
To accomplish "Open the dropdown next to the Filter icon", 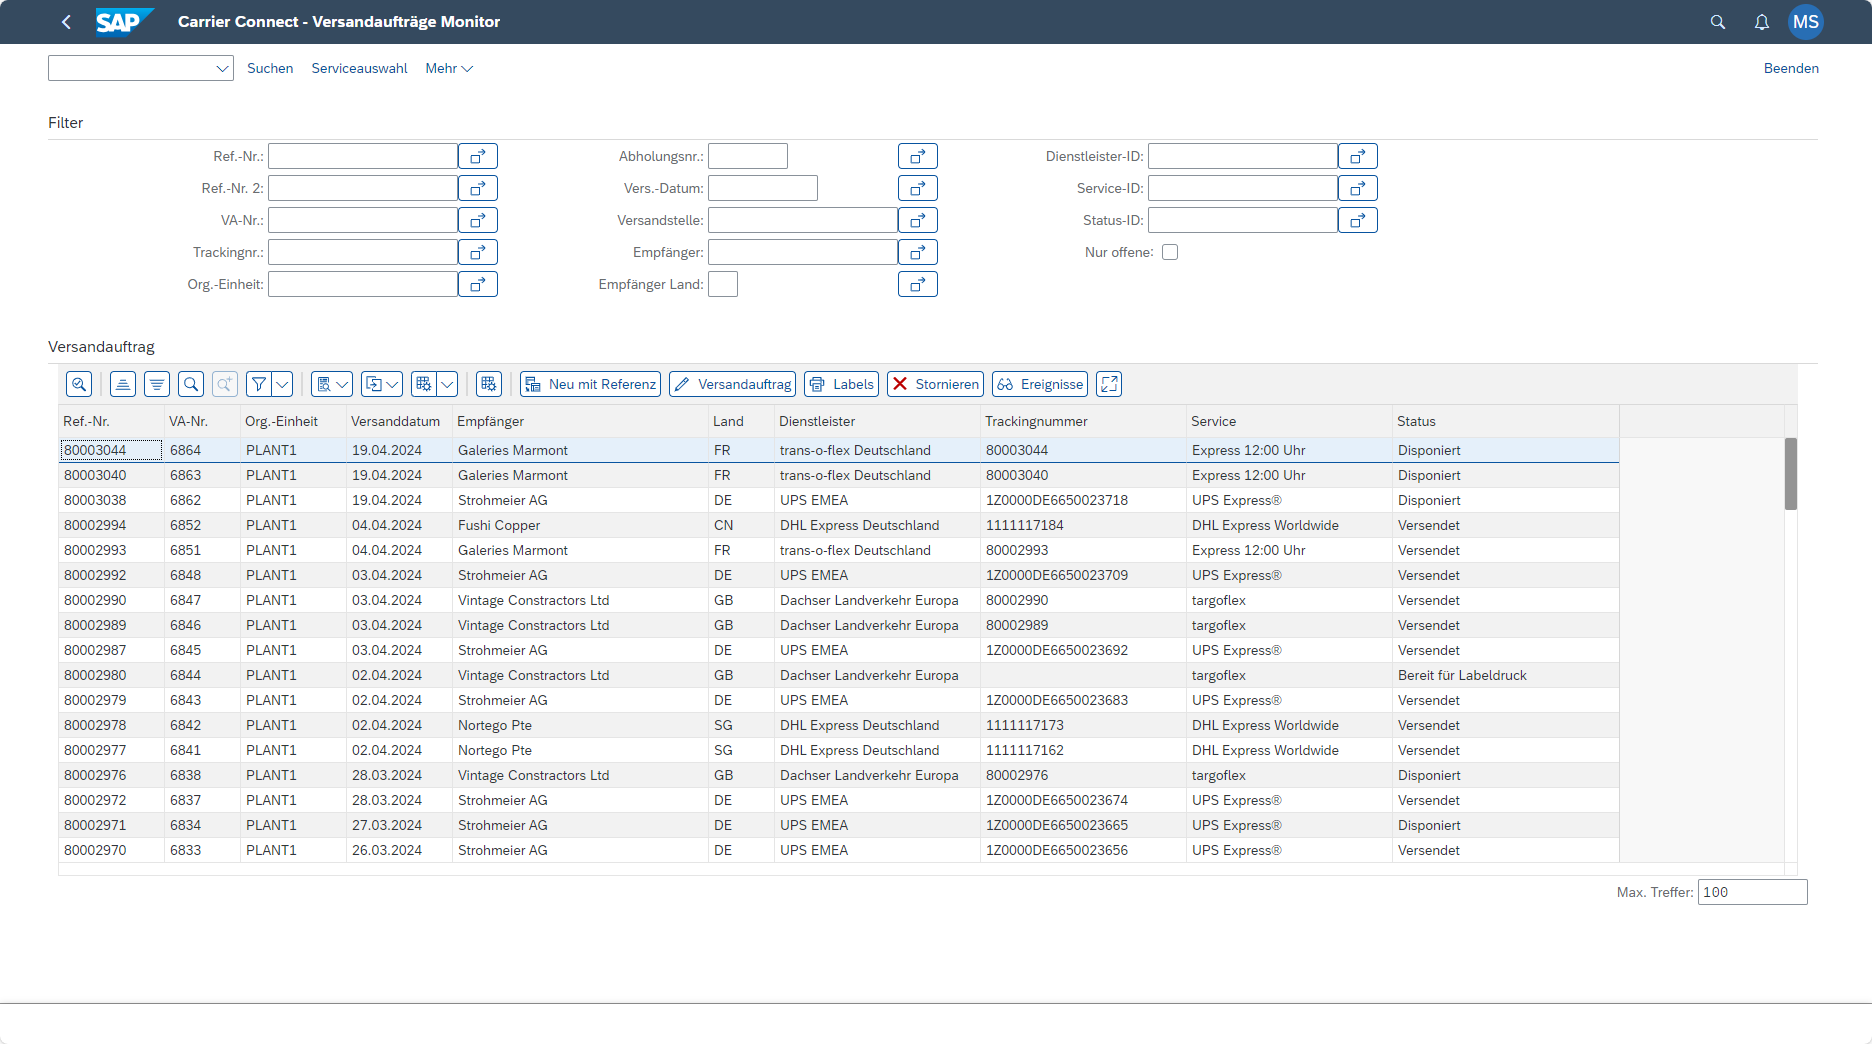I will 283,383.
